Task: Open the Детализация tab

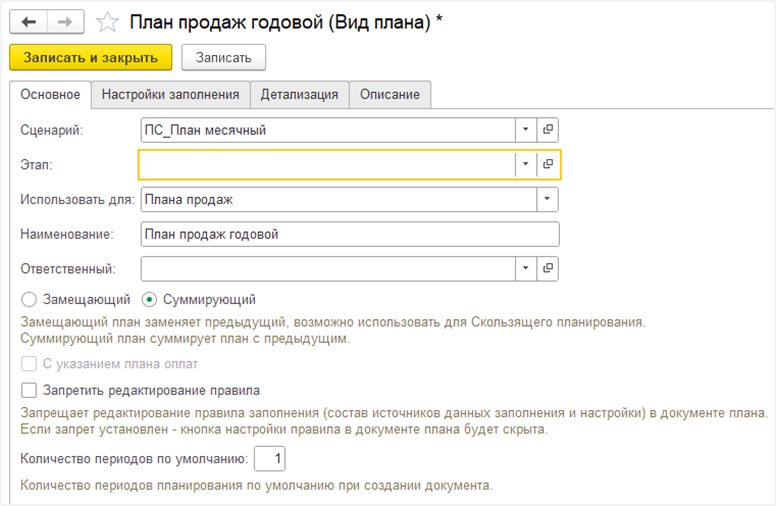Action: pyautogui.click(x=299, y=95)
